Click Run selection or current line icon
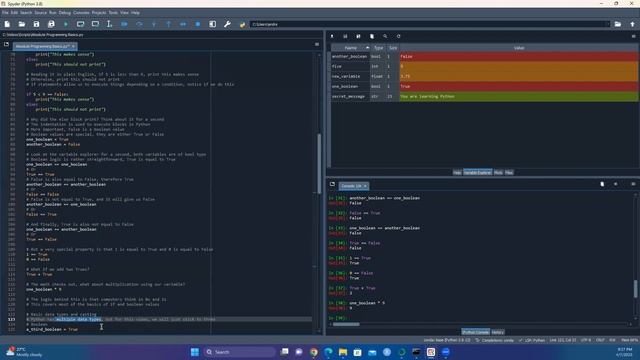Image resolution: width=640 pixels, height=360 pixels. click(x=109, y=24)
